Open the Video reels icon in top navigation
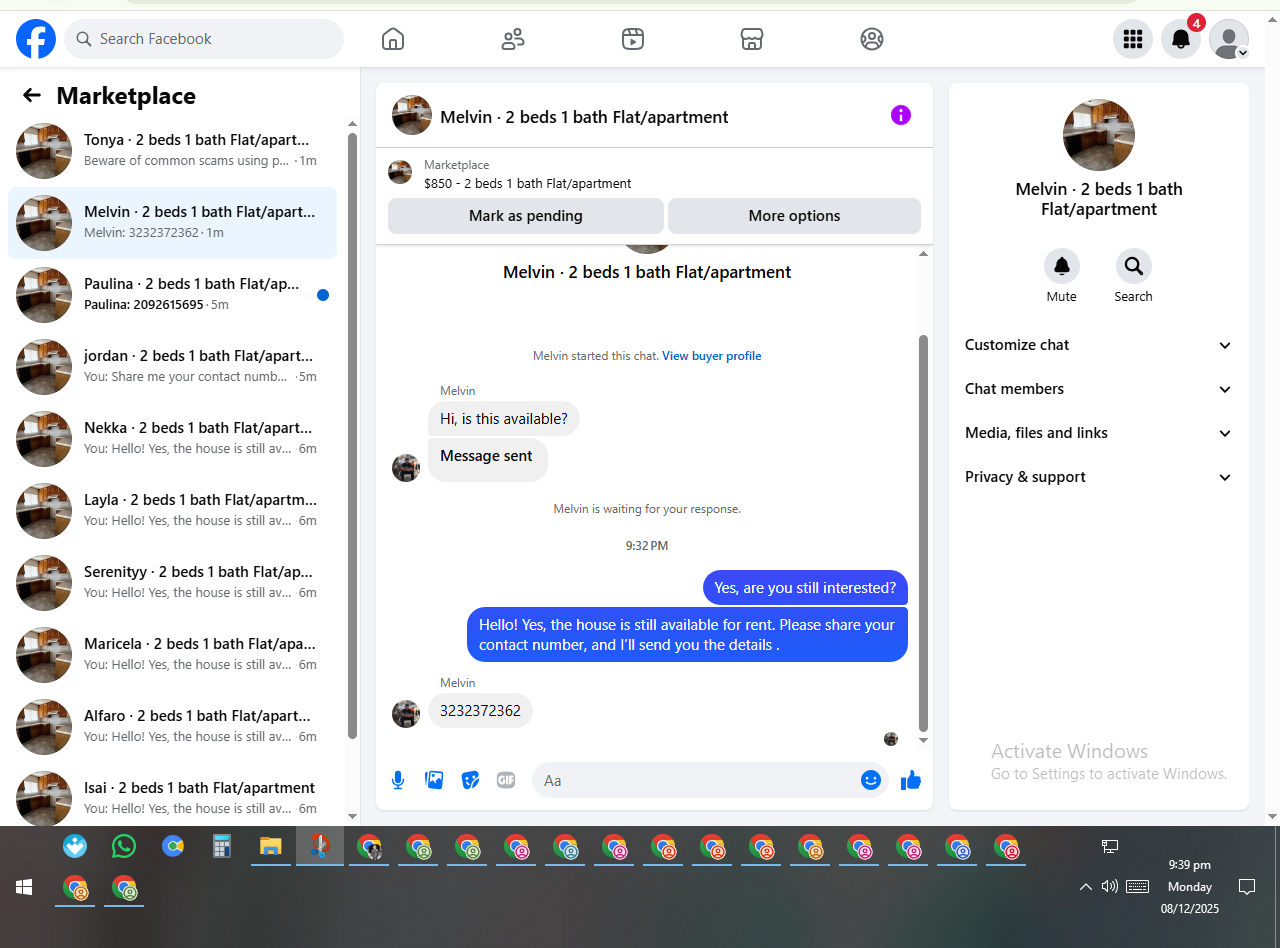The image size is (1280, 948). tap(632, 39)
